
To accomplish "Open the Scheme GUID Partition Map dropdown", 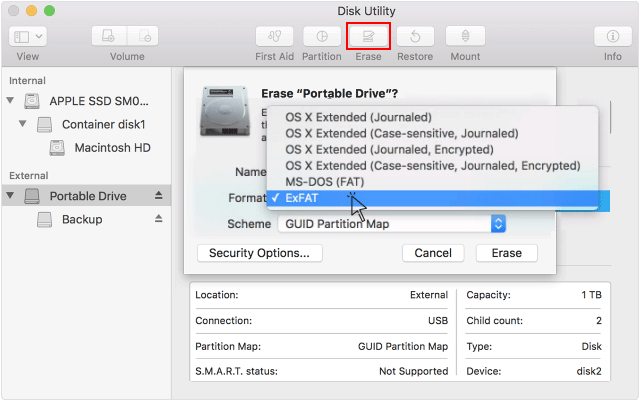I will pos(391,224).
